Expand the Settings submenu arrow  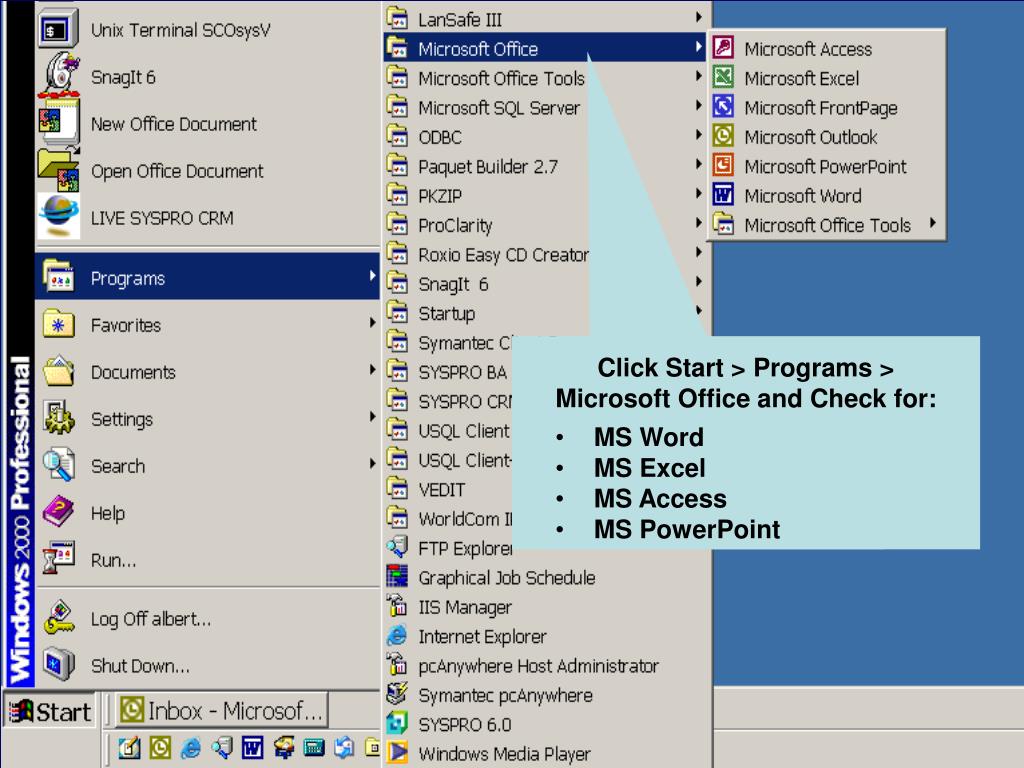coord(372,417)
